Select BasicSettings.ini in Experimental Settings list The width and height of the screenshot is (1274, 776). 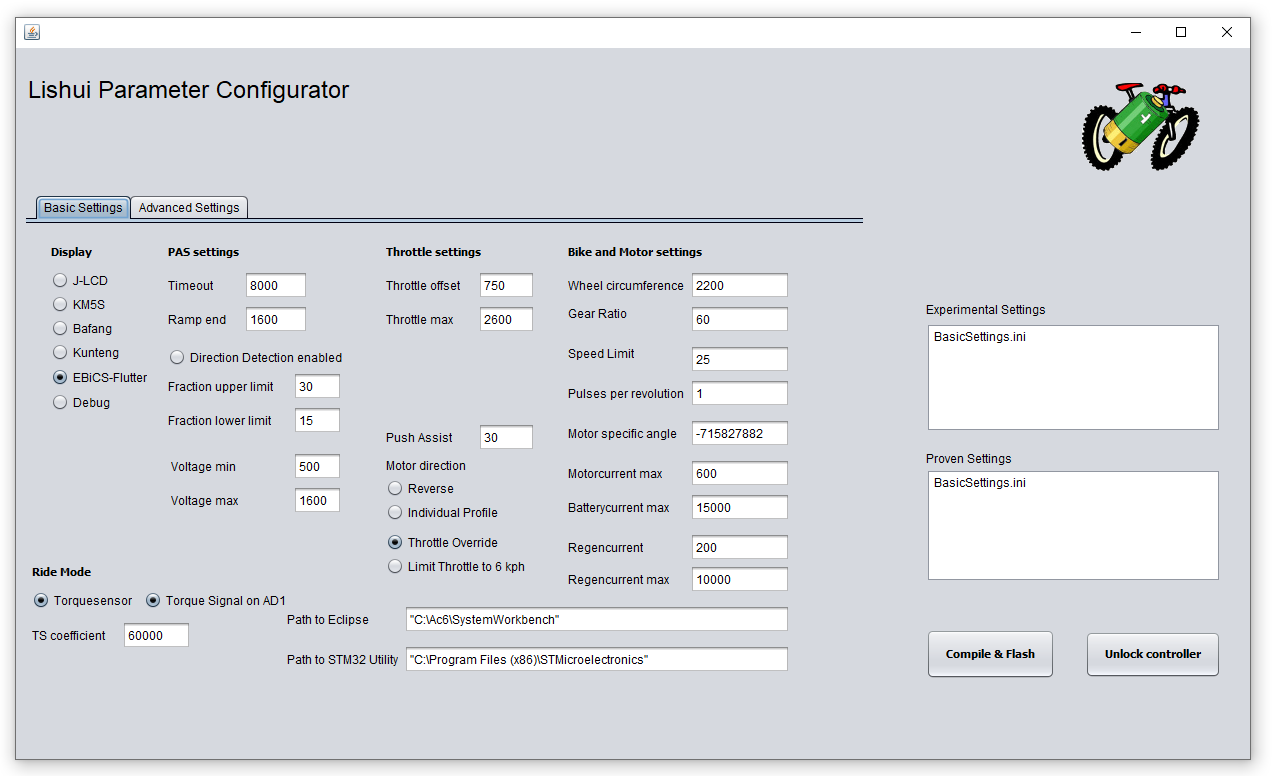click(x=980, y=337)
